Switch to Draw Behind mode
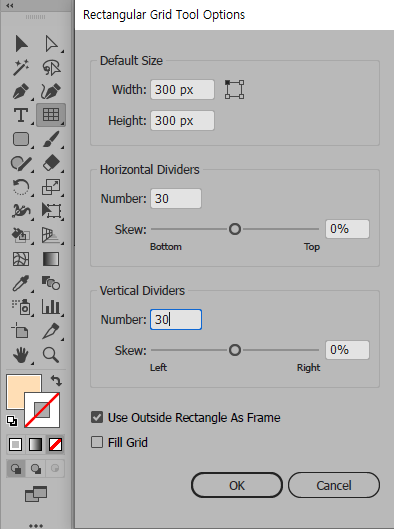This screenshot has height=529, width=394. [x=36, y=468]
